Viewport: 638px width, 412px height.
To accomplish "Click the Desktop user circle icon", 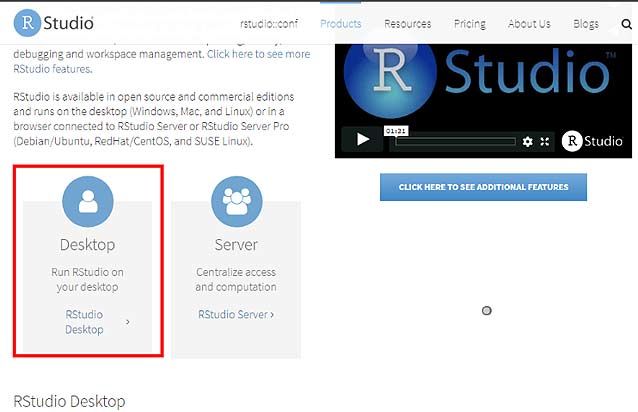I will point(87,201).
